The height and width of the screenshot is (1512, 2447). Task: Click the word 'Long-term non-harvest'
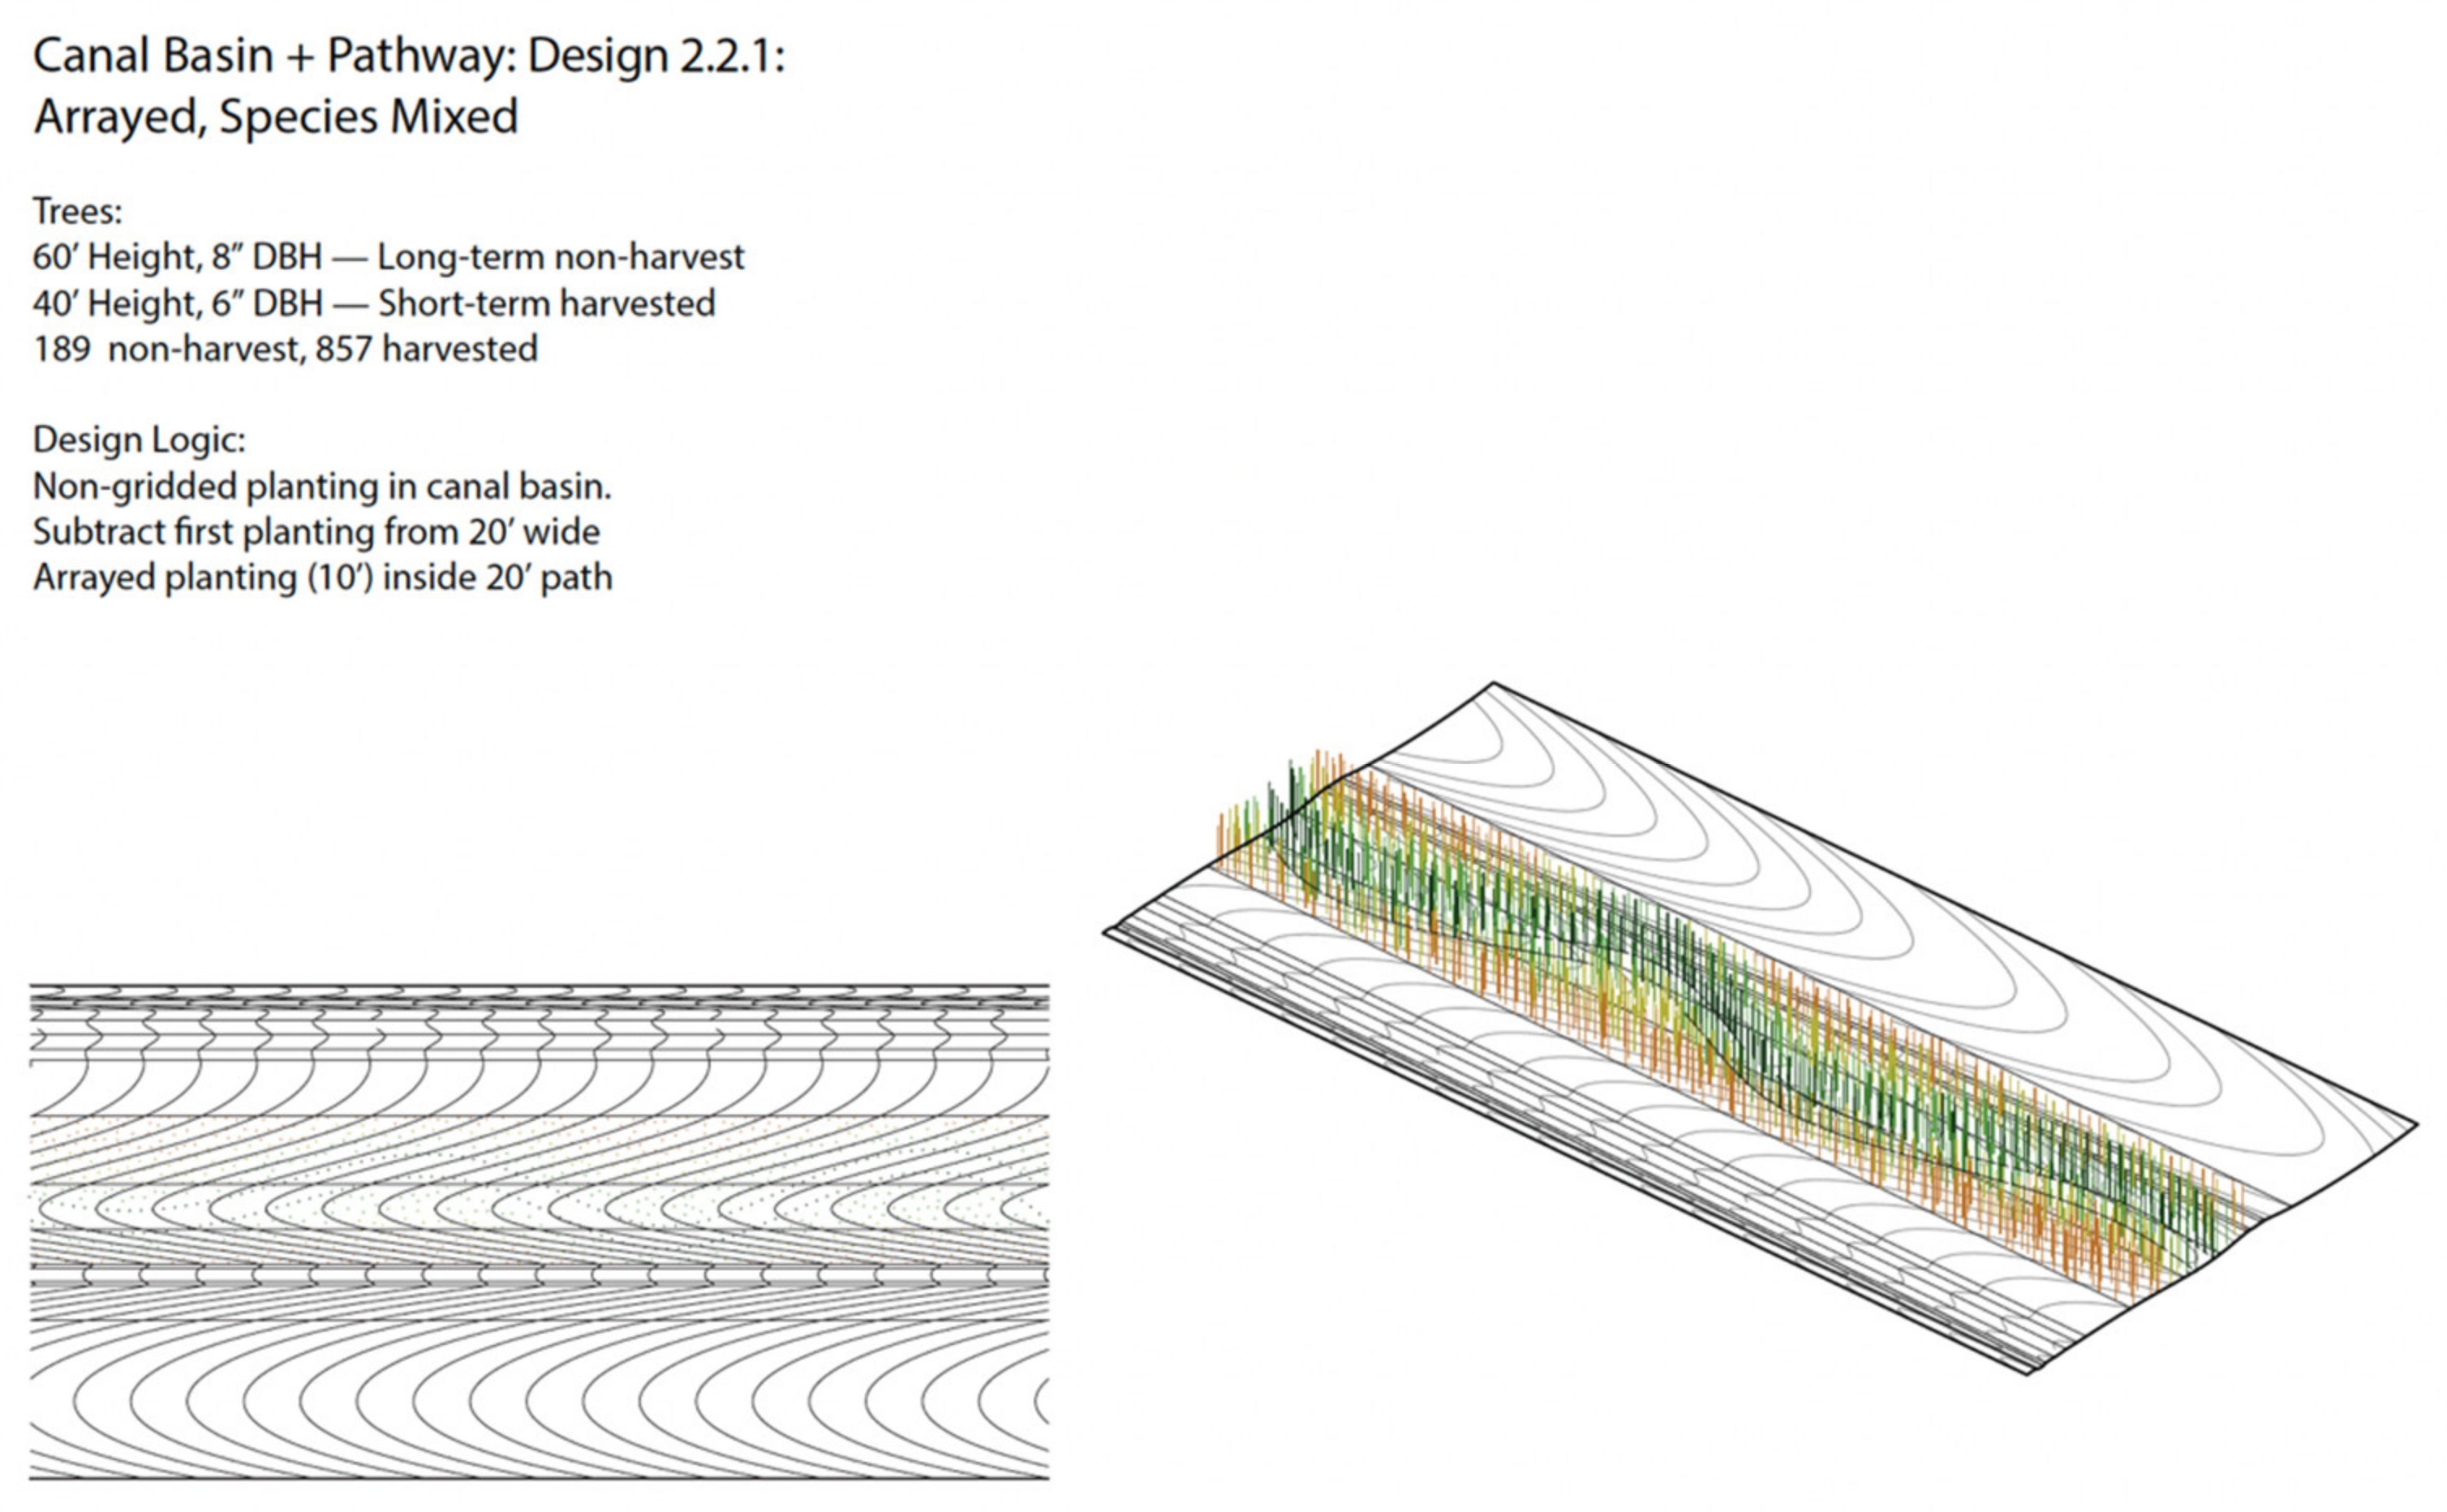point(560,257)
